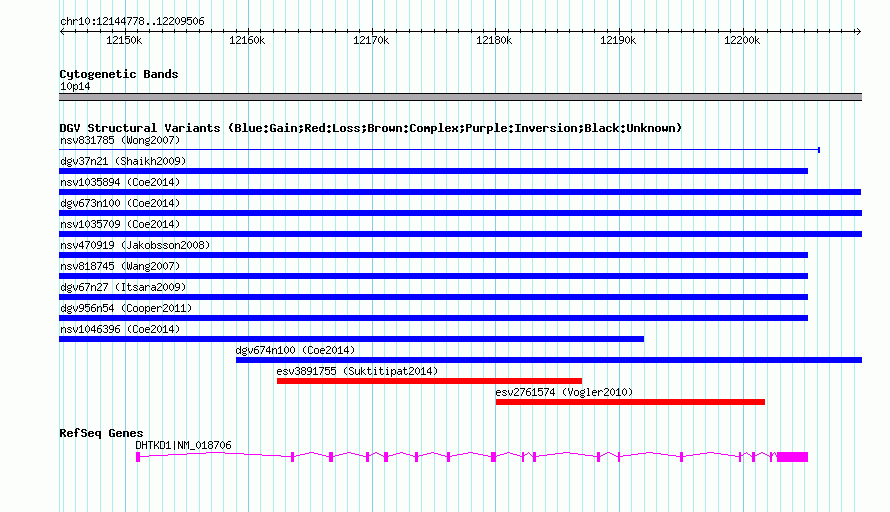The width and height of the screenshot is (890, 512).
Task: Select the nsv1046396 (Coe2014) label
Action: [120, 329]
